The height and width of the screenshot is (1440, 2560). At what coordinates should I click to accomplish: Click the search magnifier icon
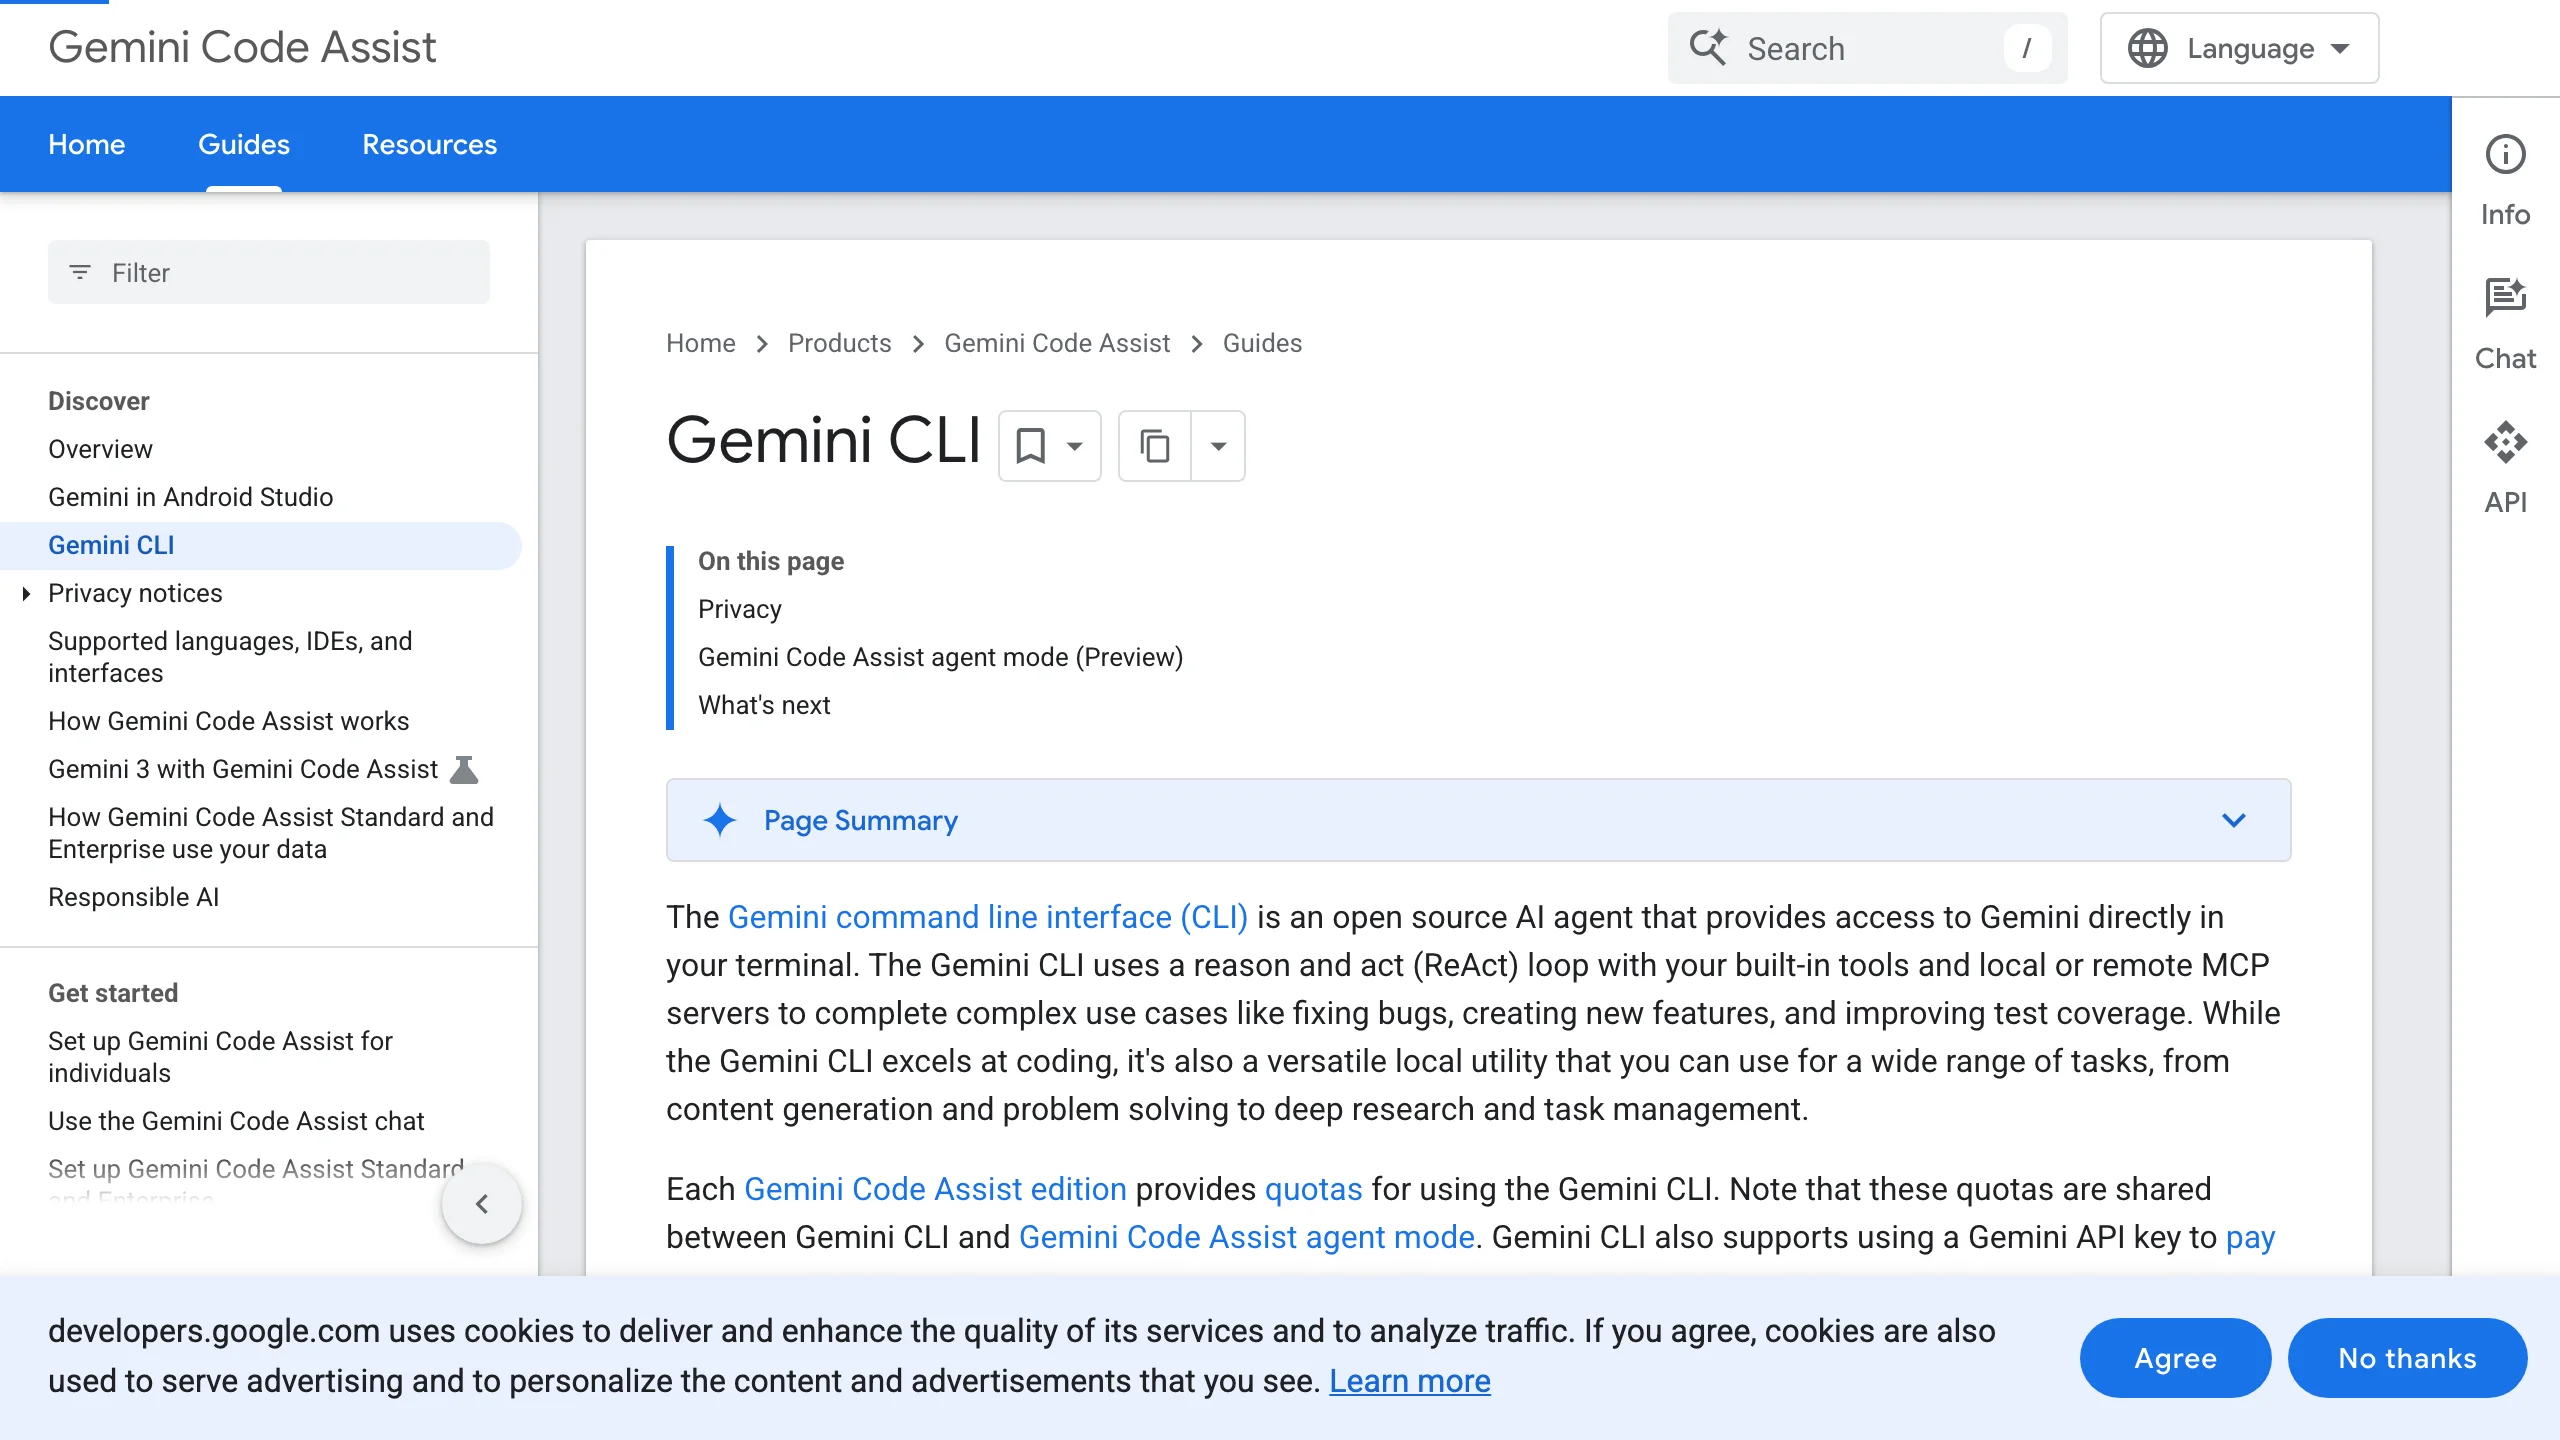[x=1709, y=48]
